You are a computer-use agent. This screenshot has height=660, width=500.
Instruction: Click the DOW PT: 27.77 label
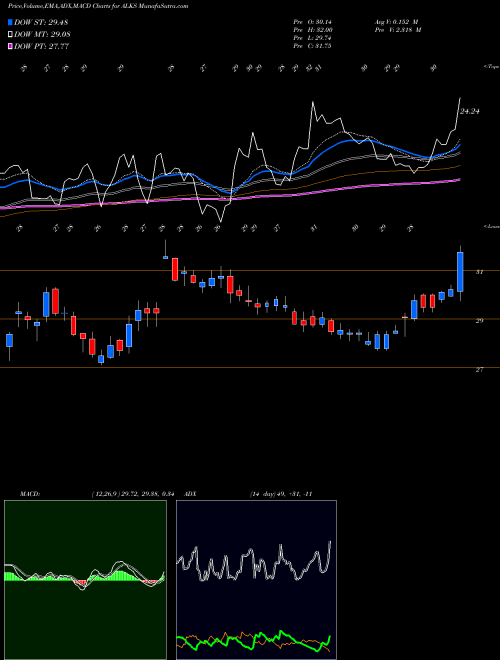[42, 47]
